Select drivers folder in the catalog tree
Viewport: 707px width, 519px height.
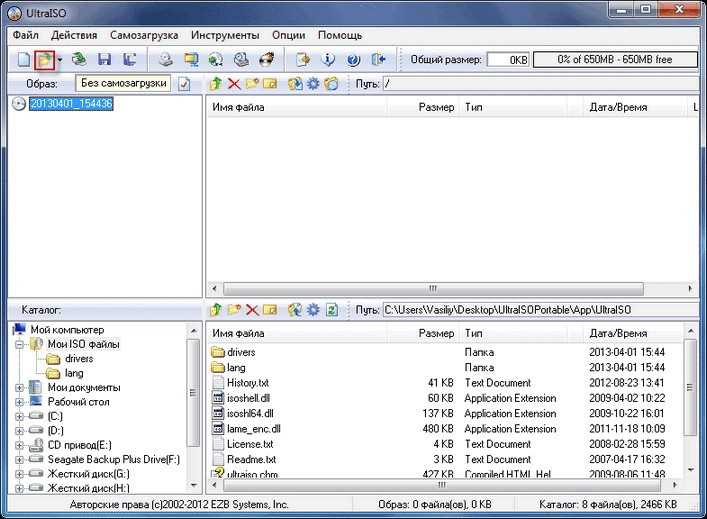click(79, 359)
